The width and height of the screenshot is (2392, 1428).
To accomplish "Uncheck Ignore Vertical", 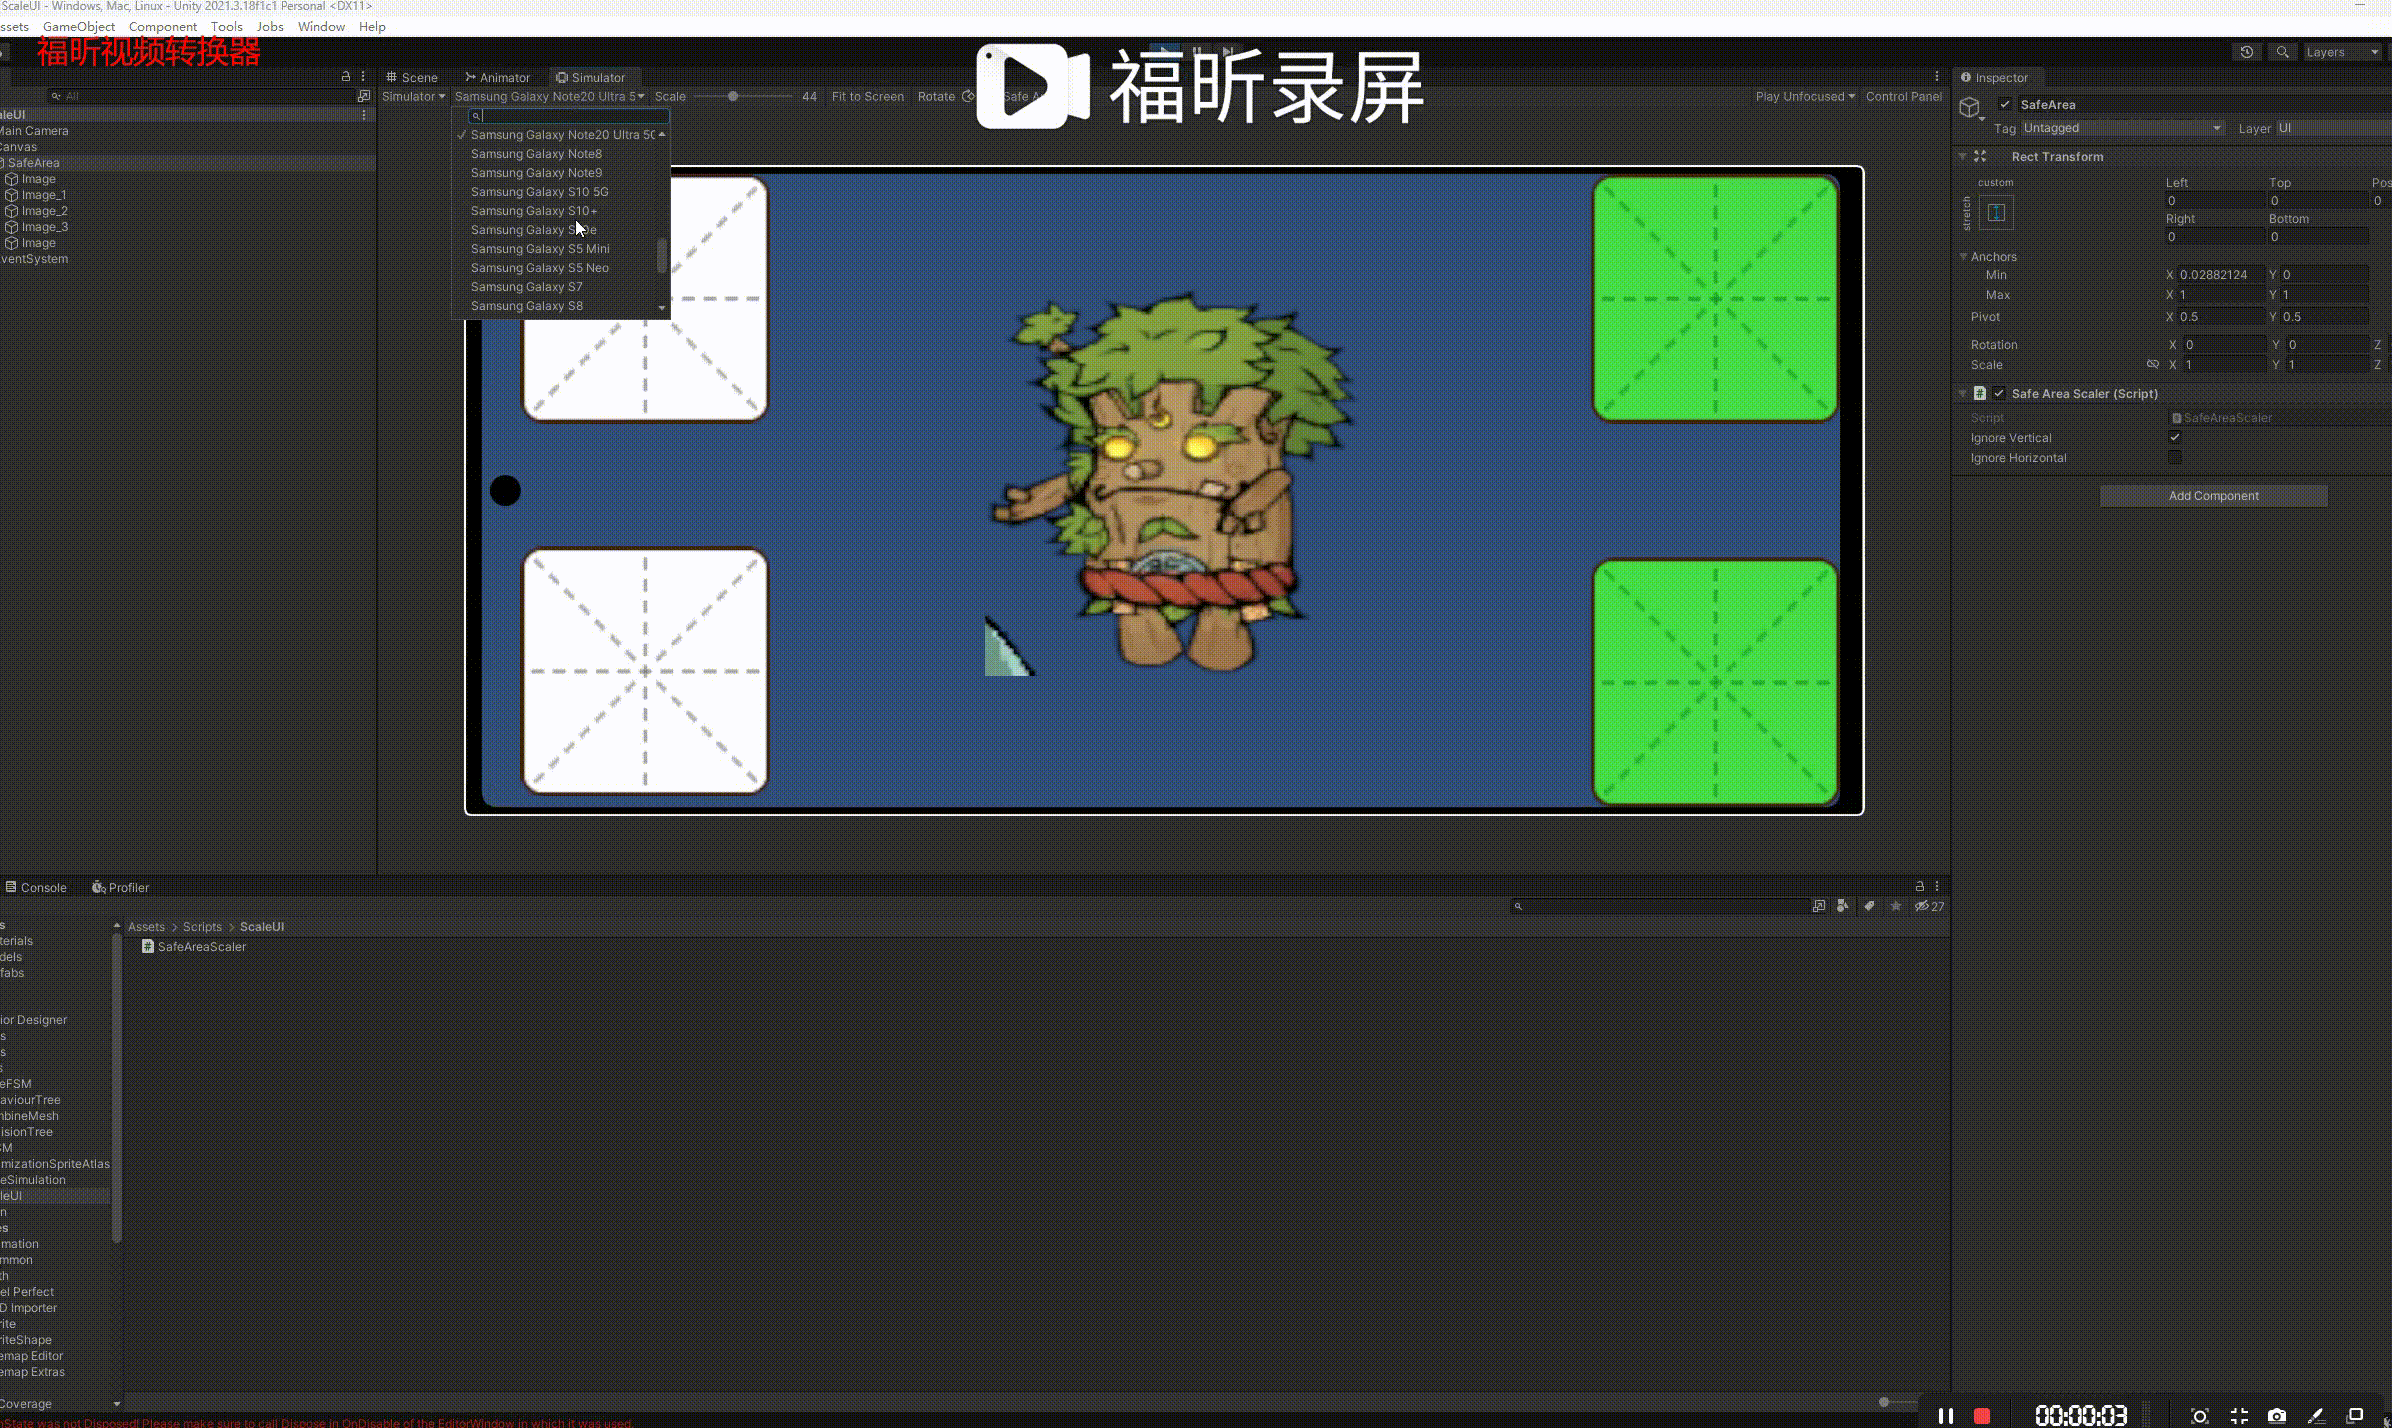I will click(2174, 437).
